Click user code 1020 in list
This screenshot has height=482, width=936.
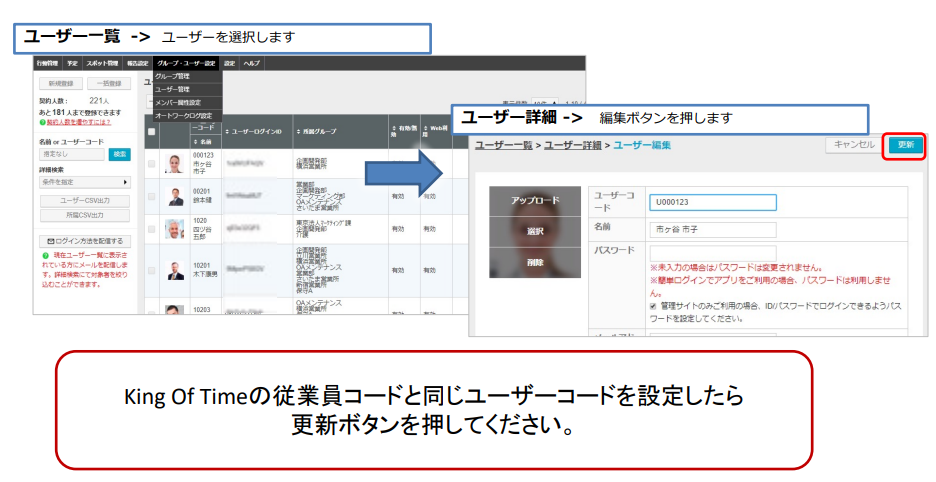coord(200,221)
